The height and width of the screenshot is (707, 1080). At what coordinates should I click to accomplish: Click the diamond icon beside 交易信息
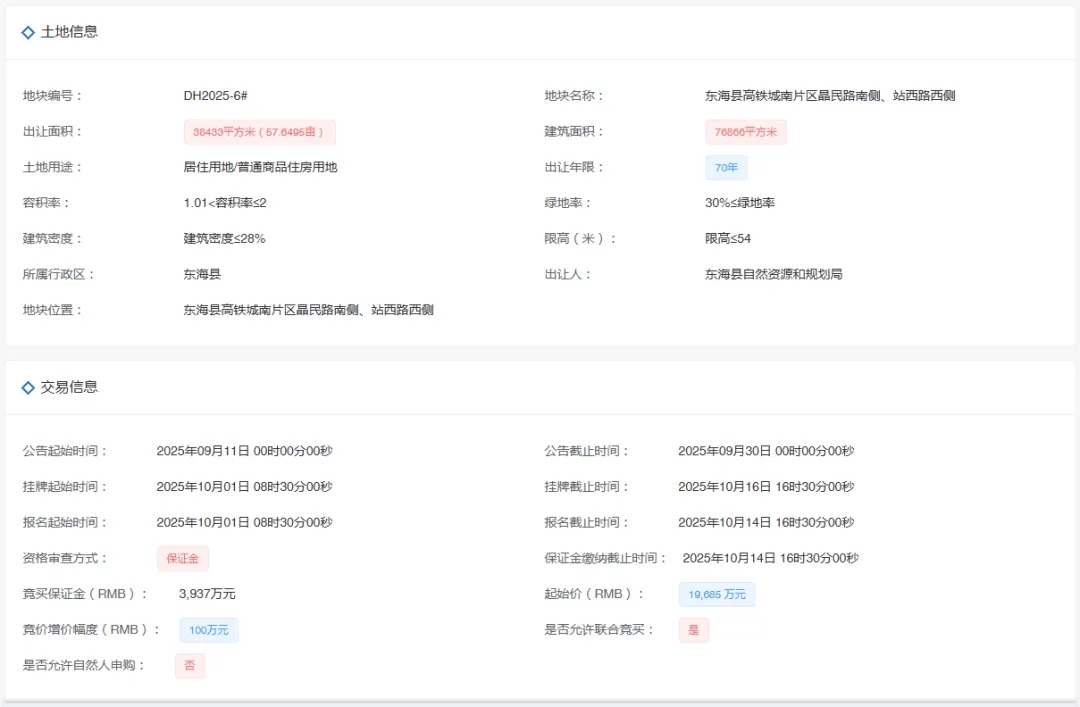click(x=28, y=387)
